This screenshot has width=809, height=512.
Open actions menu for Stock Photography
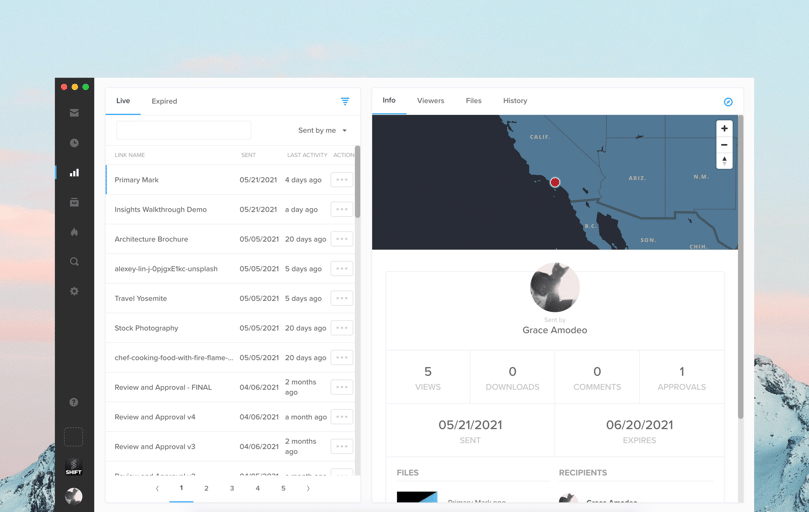coord(342,328)
